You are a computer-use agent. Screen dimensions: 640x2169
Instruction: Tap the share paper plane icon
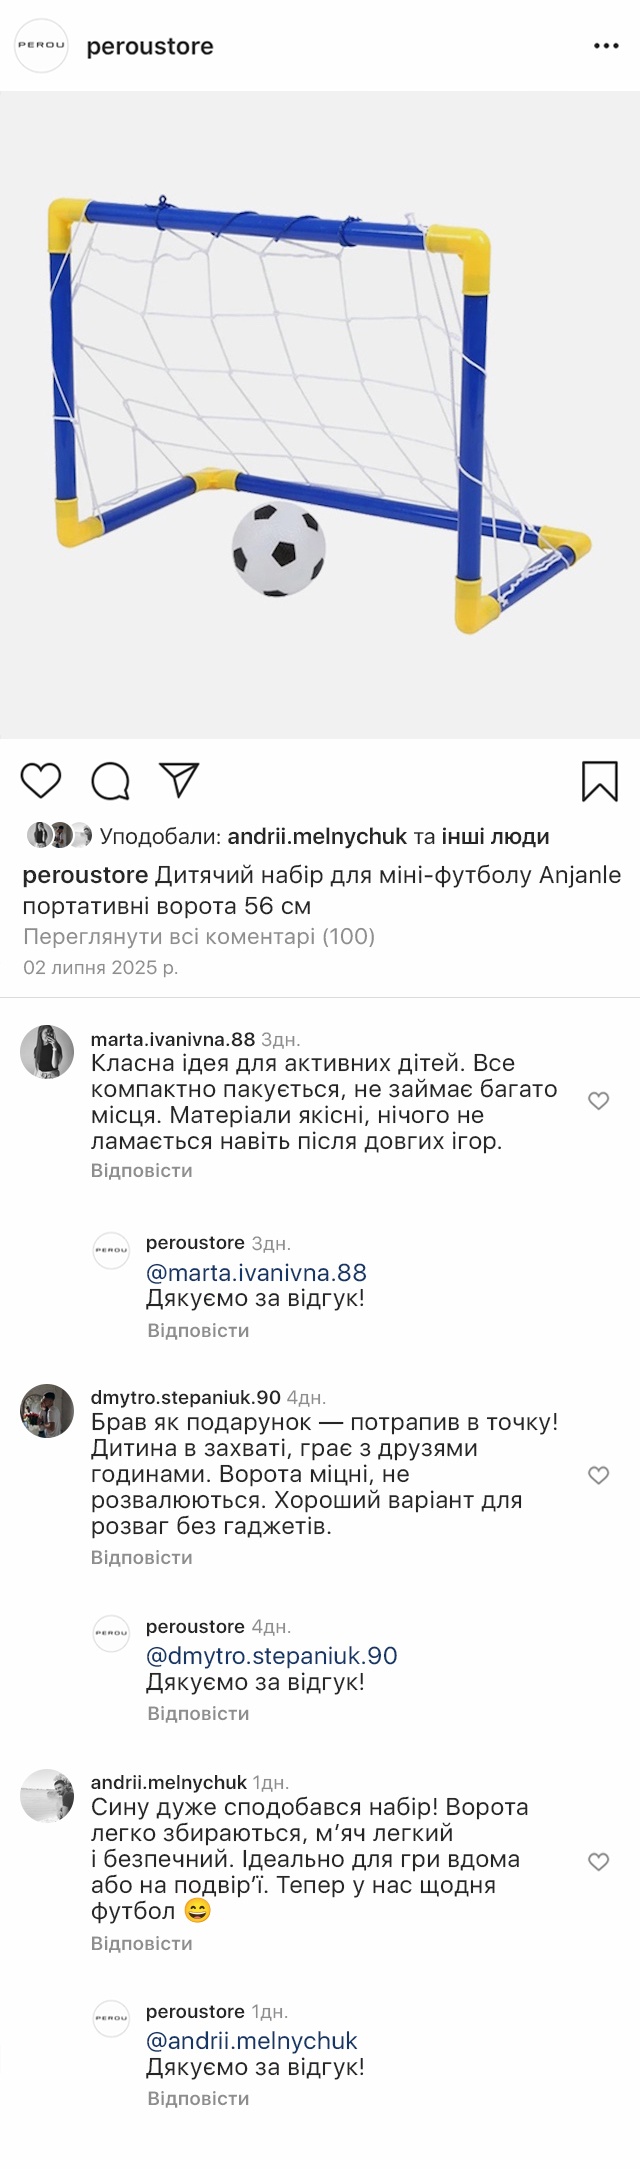(x=180, y=780)
